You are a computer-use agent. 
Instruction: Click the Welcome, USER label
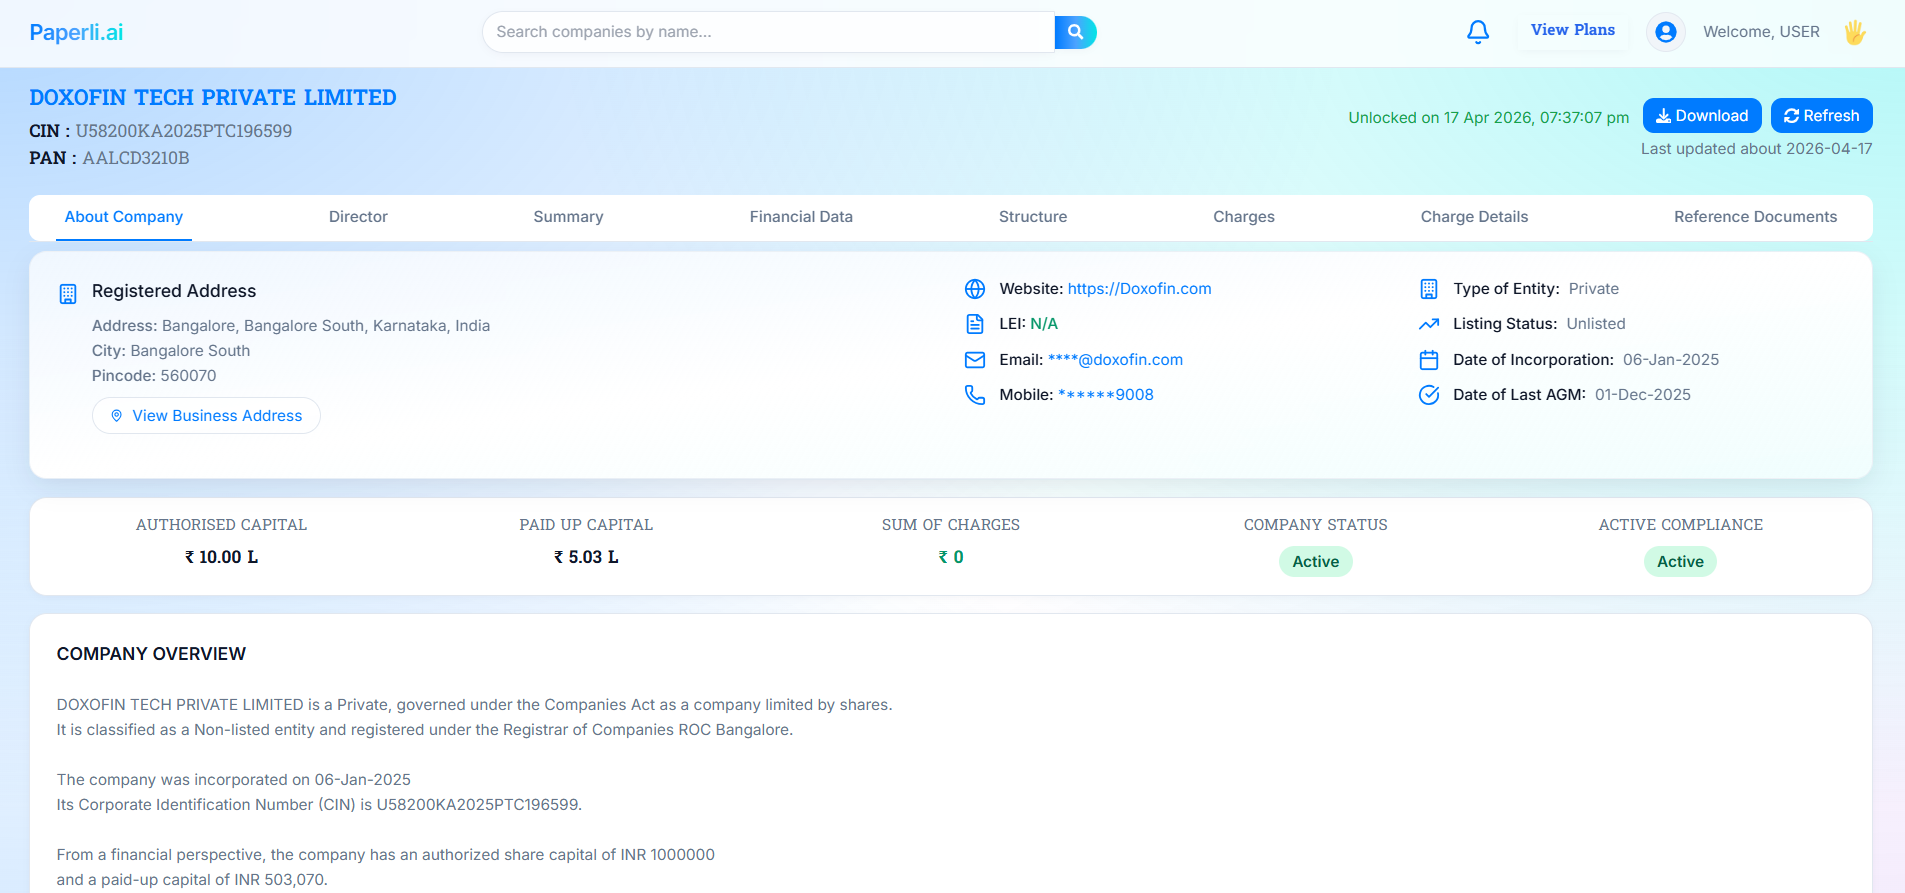[1761, 32]
